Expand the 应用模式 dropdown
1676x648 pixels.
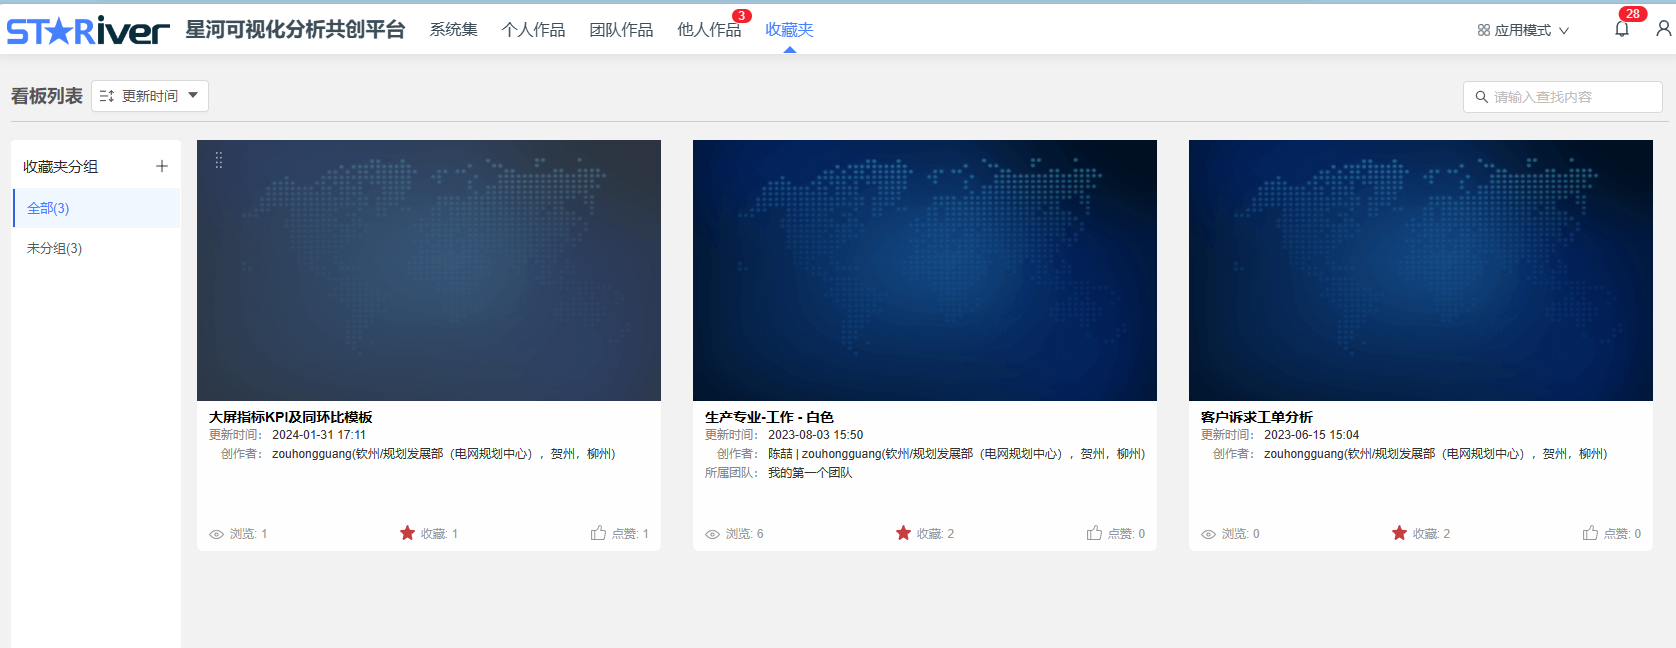(x=1523, y=30)
